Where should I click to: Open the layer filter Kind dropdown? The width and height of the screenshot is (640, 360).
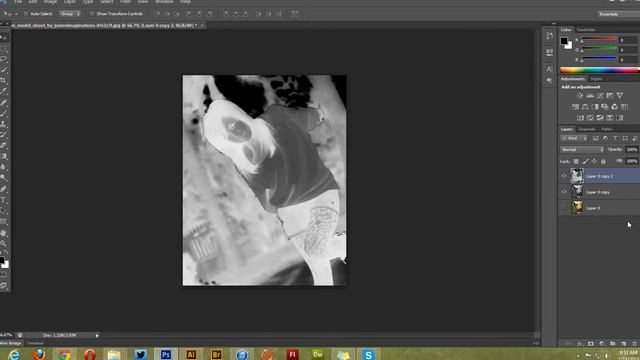coord(574,138)
